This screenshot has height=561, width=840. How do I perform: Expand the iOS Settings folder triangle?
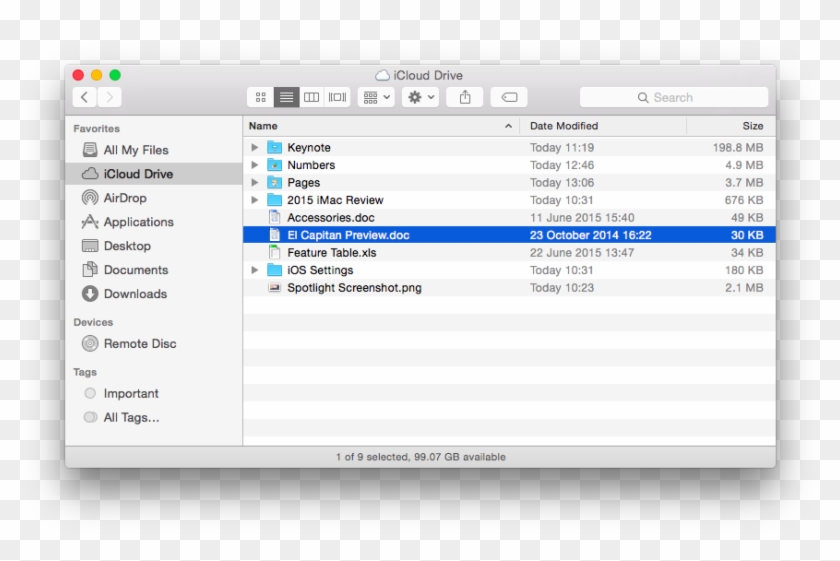click(x=255, y=270)
